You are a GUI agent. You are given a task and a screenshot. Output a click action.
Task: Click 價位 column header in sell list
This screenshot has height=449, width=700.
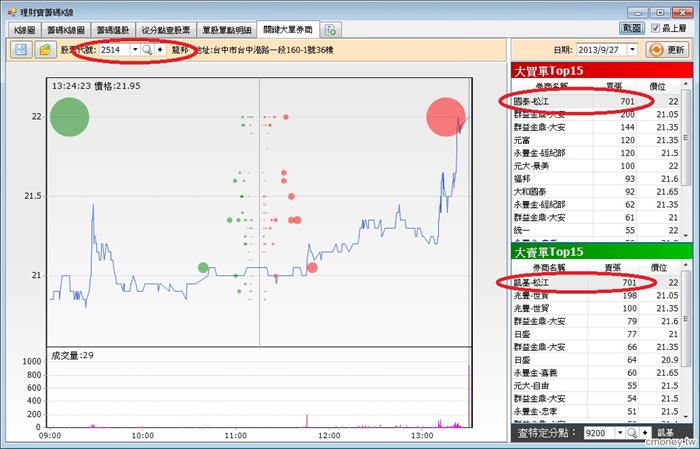pos(659,268)
